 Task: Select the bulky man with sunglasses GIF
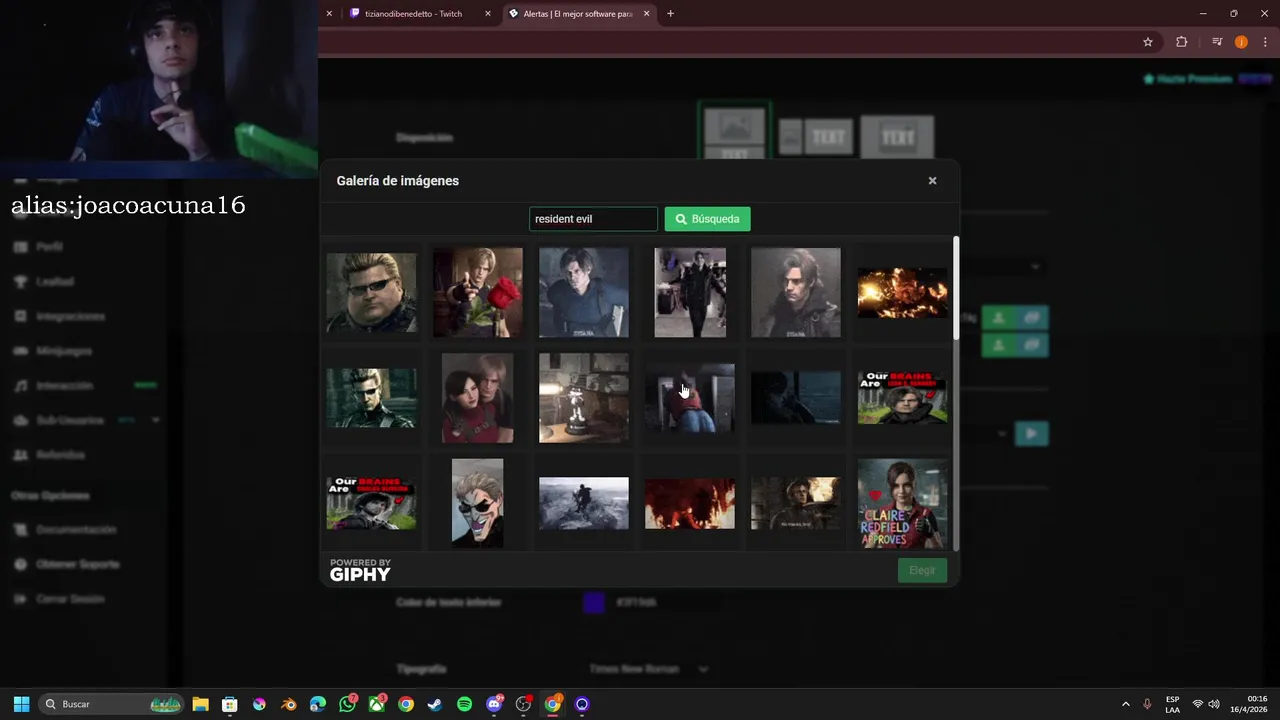(x=371, y=292)
